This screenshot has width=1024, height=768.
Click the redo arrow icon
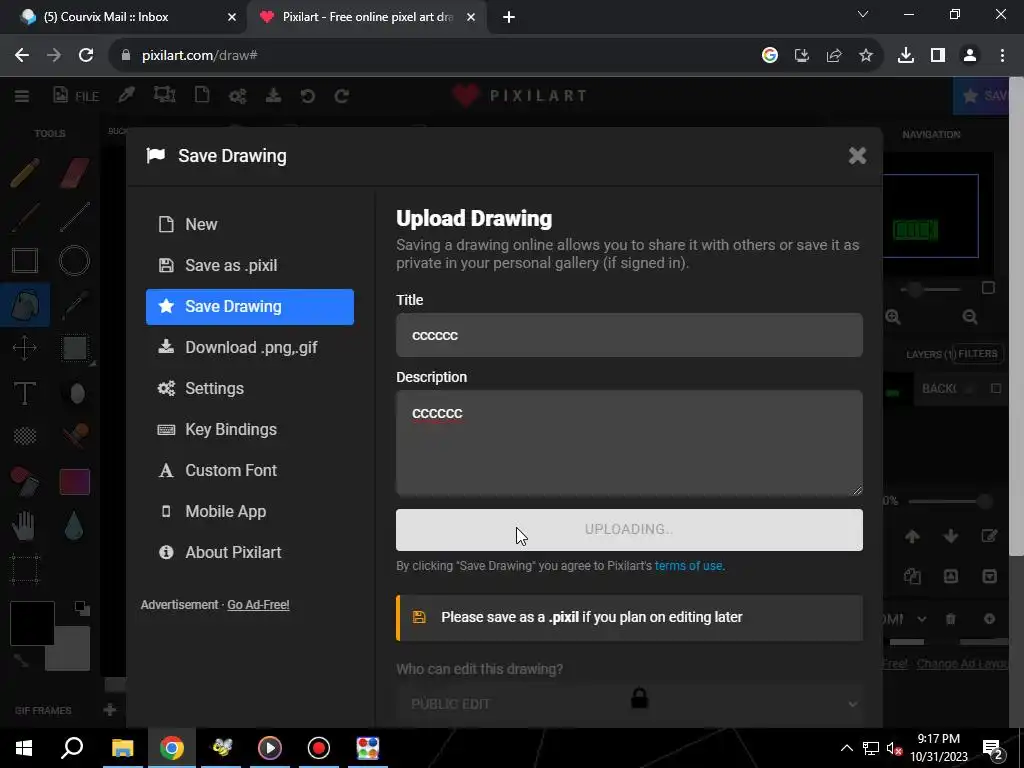(x=342, y=96)
